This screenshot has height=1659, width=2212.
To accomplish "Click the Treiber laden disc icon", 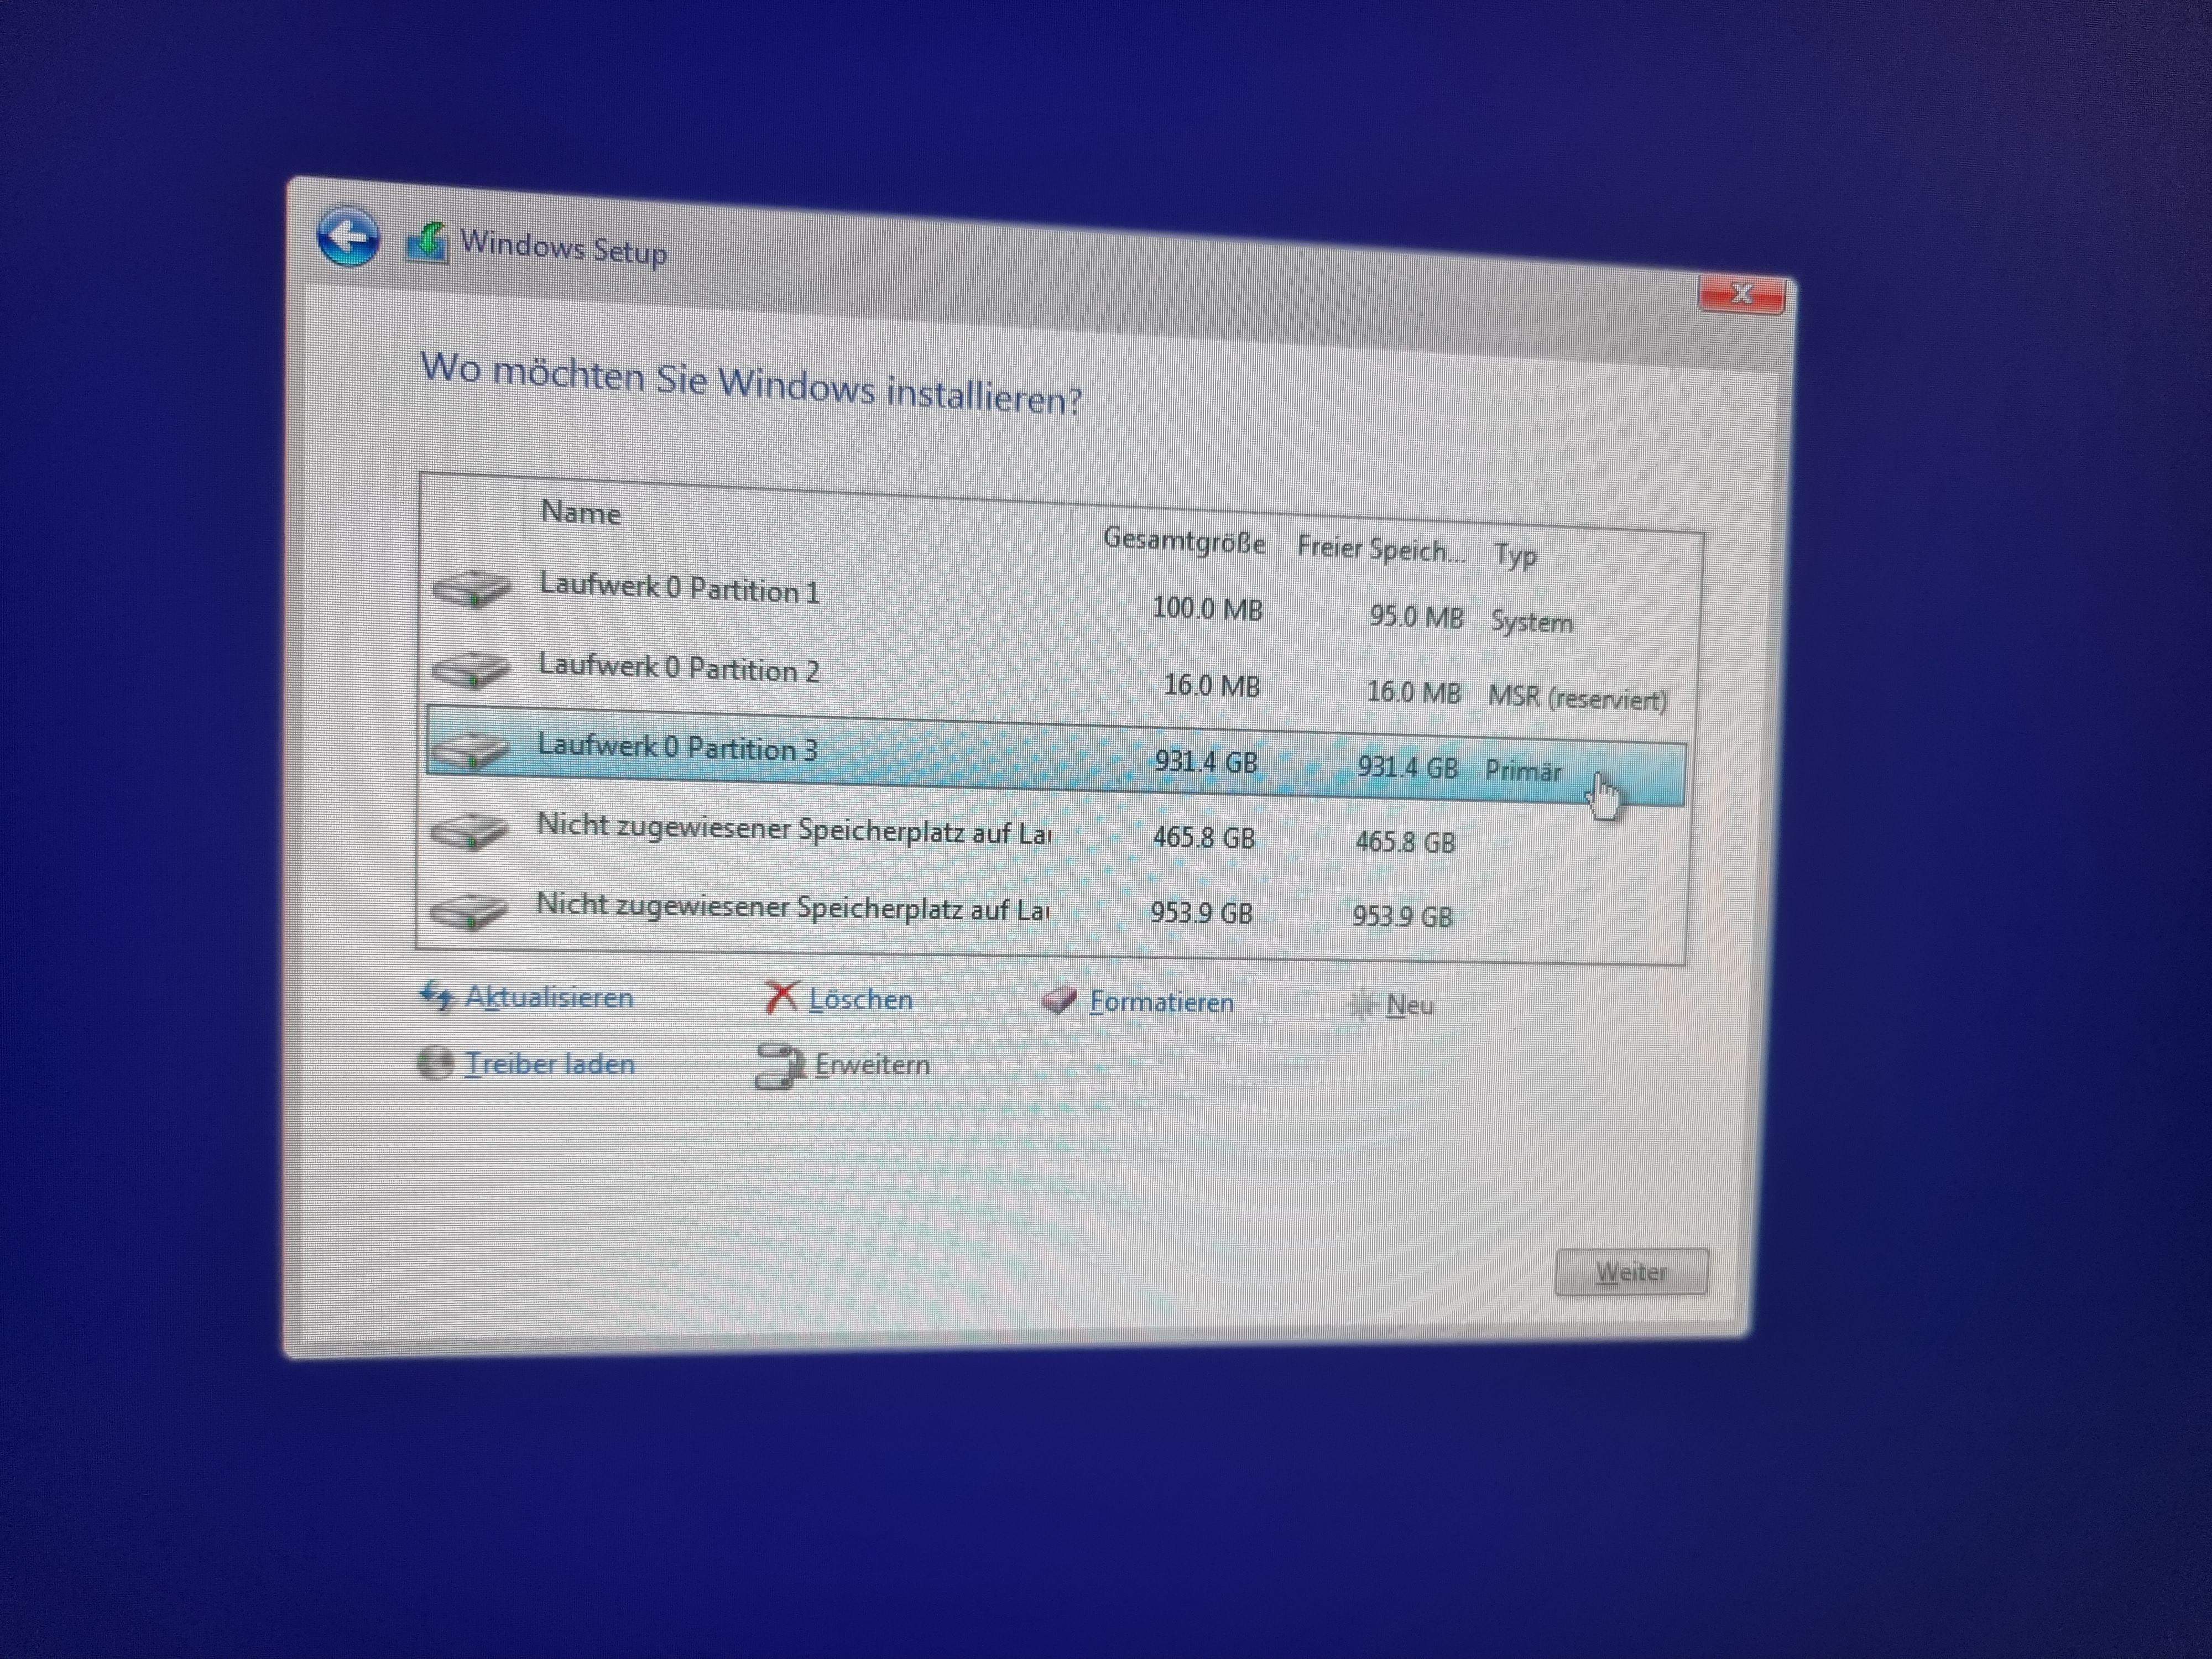I will point(435,1063).
